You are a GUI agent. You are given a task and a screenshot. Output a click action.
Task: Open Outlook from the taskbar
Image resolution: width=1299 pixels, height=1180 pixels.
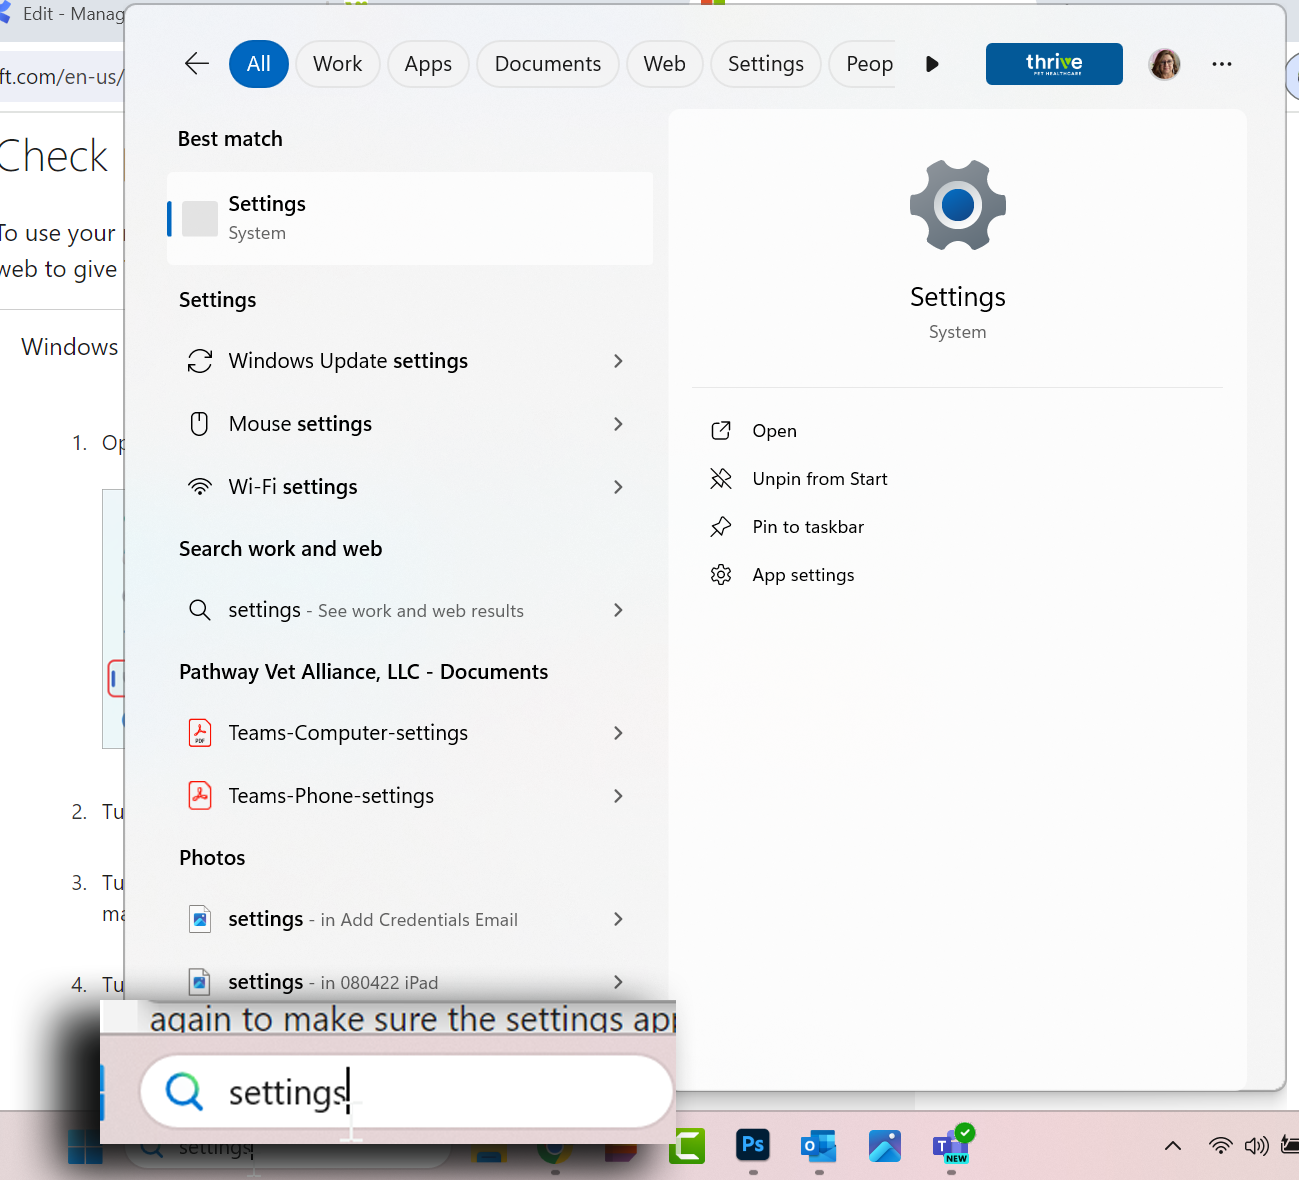point(819,1146)
